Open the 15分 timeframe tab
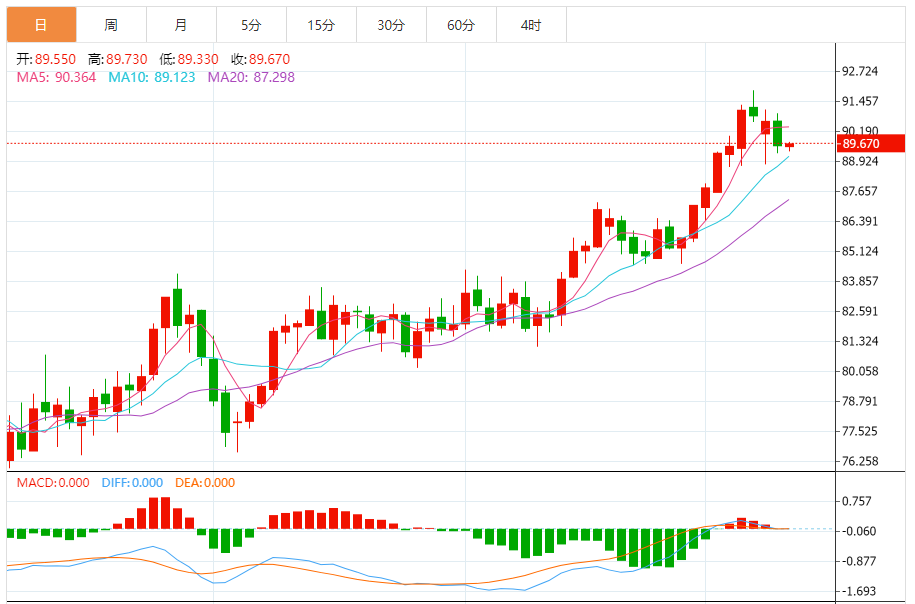Screen dimensions: 915x604 coord(322,25)
